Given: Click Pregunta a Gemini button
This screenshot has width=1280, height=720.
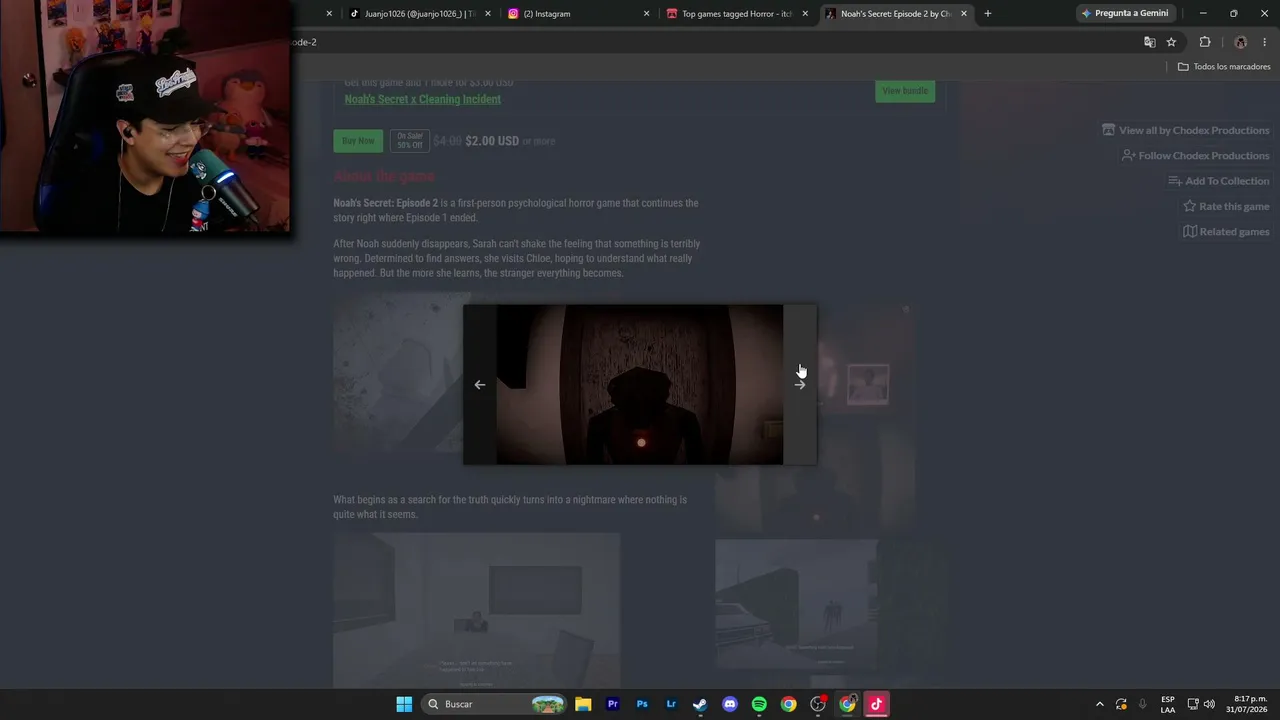Looking at the screenshot, I should (x=1125, y=14).
